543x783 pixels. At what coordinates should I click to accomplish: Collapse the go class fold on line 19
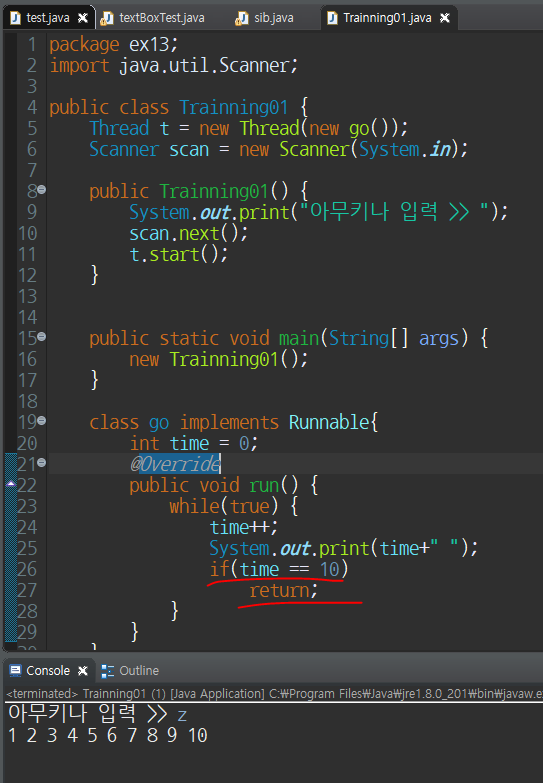[42, 420]
